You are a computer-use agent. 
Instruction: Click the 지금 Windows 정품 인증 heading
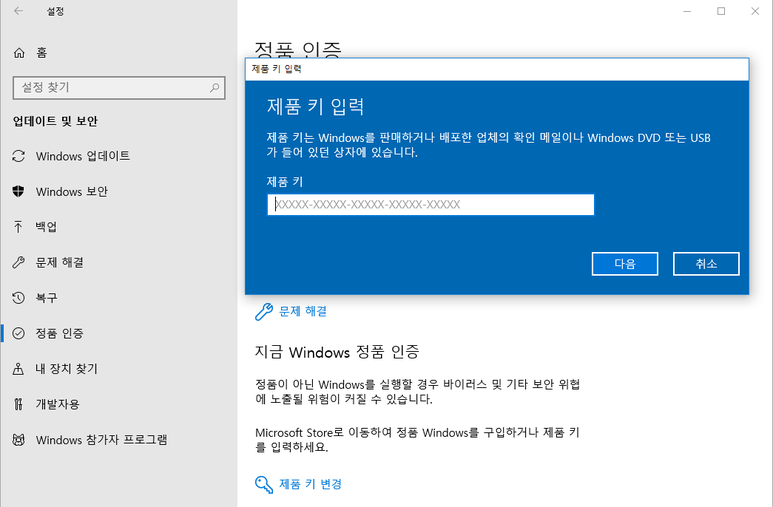tap(337, 352)
